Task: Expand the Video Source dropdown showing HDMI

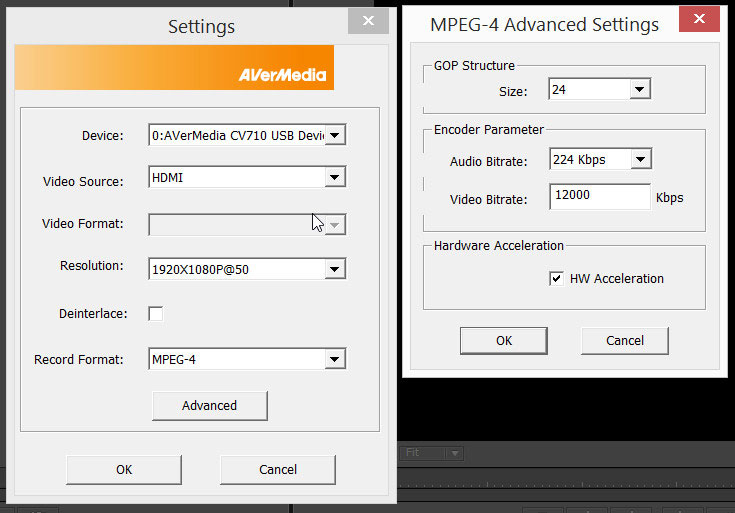Action: (247, 177)
